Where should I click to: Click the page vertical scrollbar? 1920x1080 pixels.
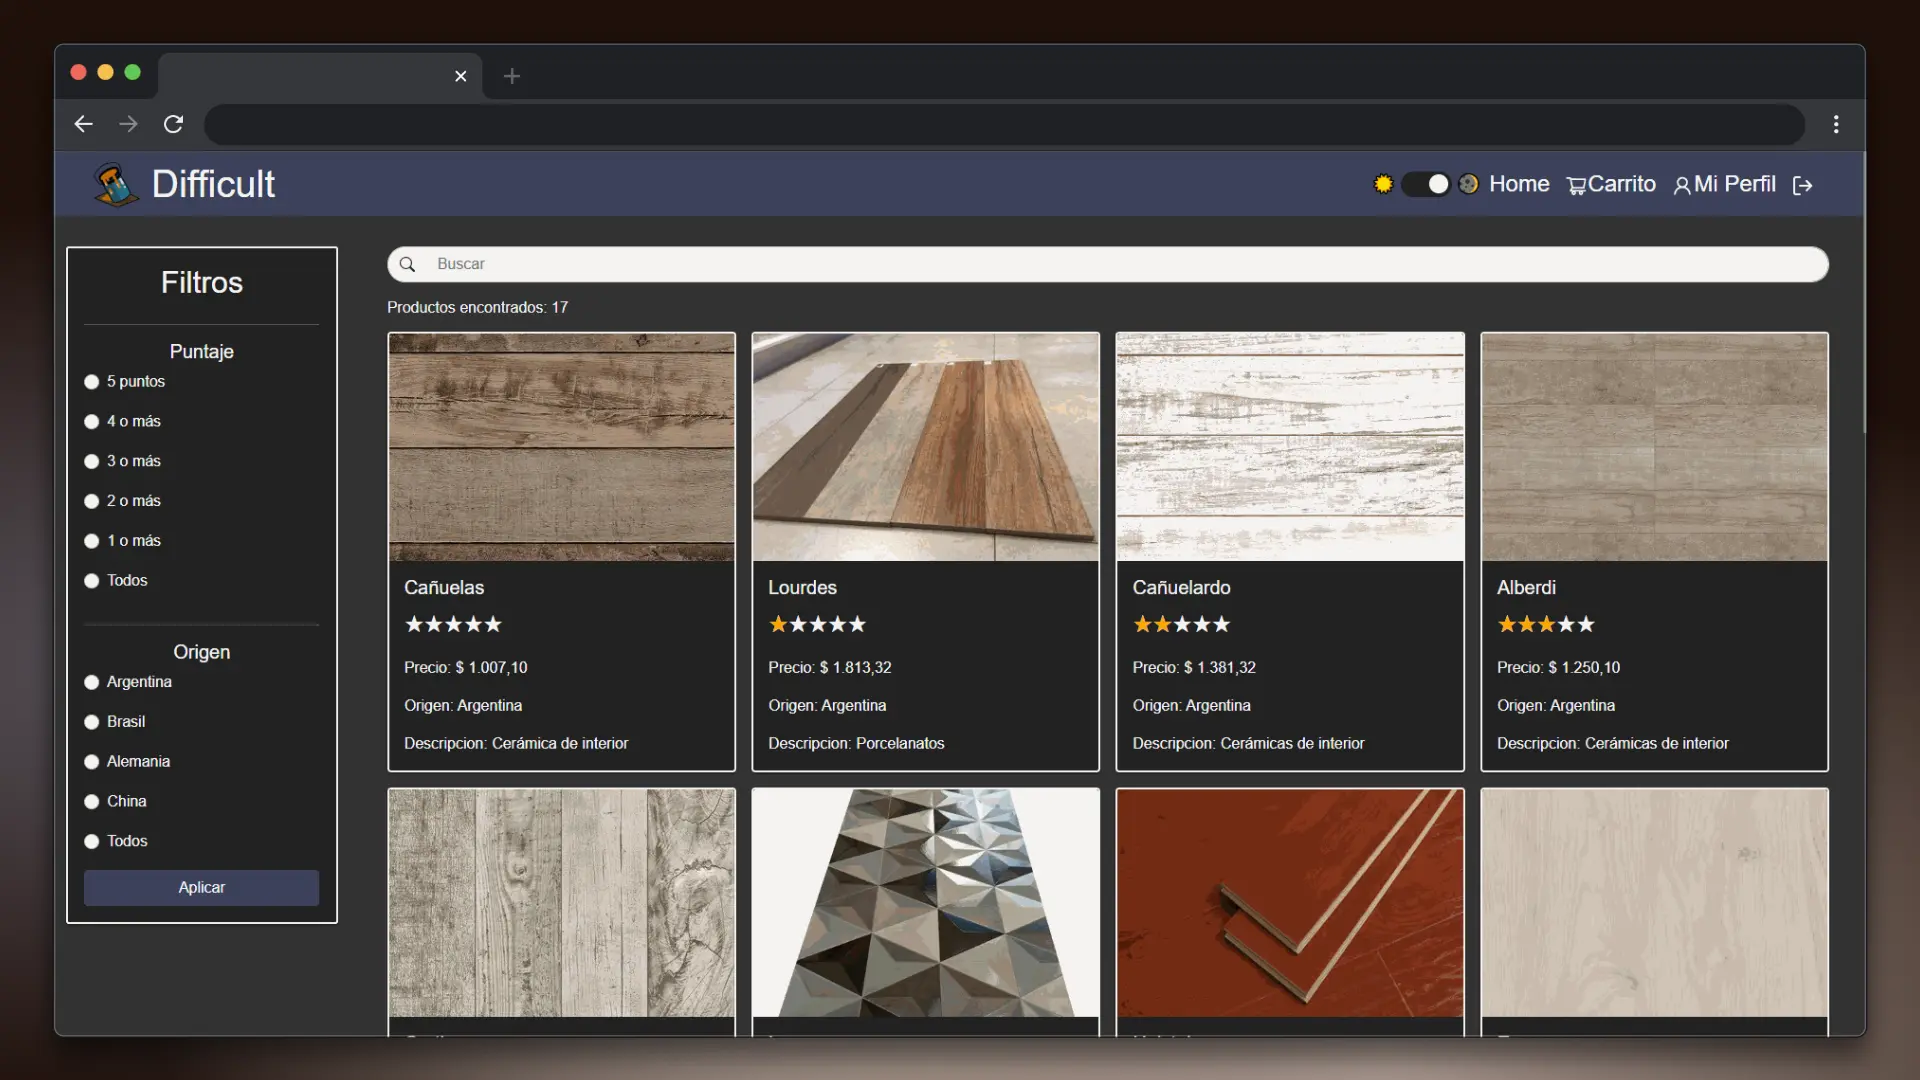(1863, 293)
